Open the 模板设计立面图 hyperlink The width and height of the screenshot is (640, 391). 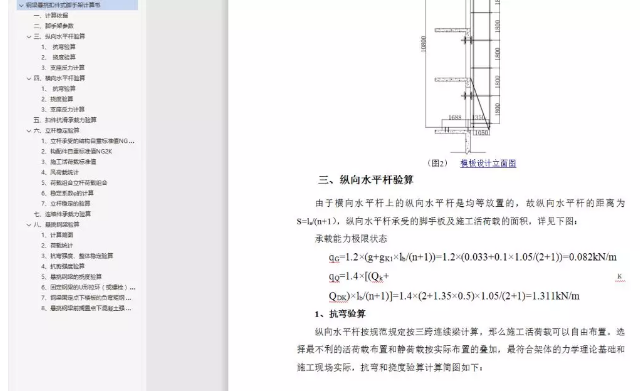point(488,163)
